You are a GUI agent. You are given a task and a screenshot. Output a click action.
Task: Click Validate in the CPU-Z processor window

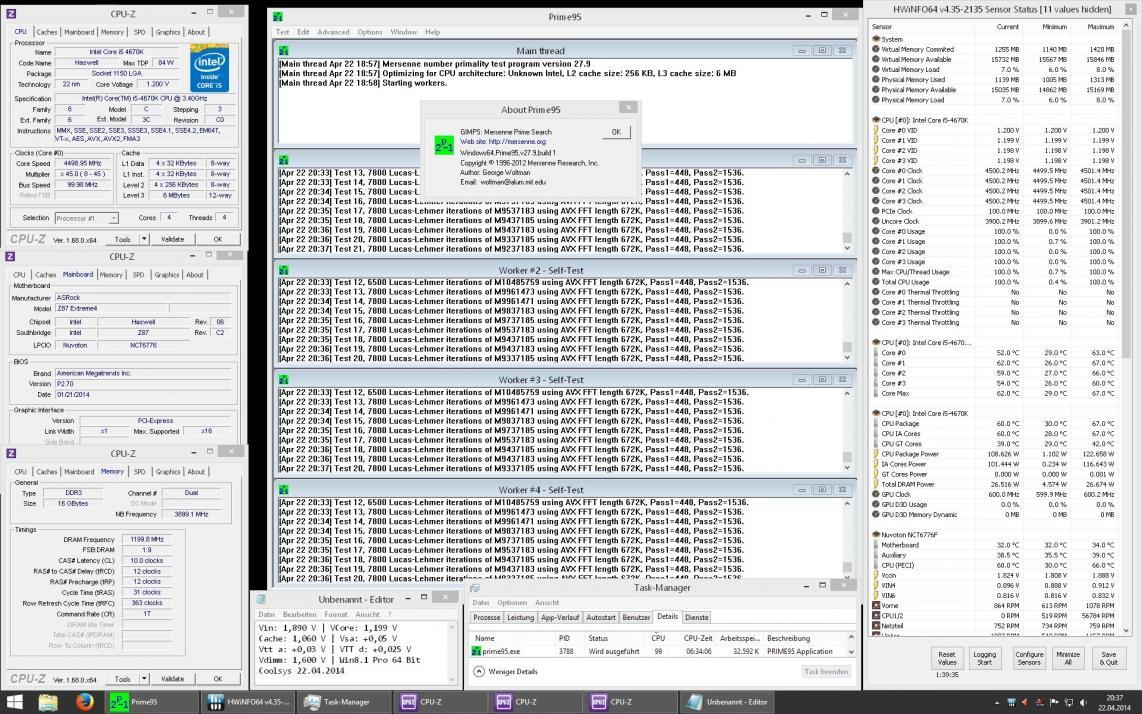click(x=173, y=239)
